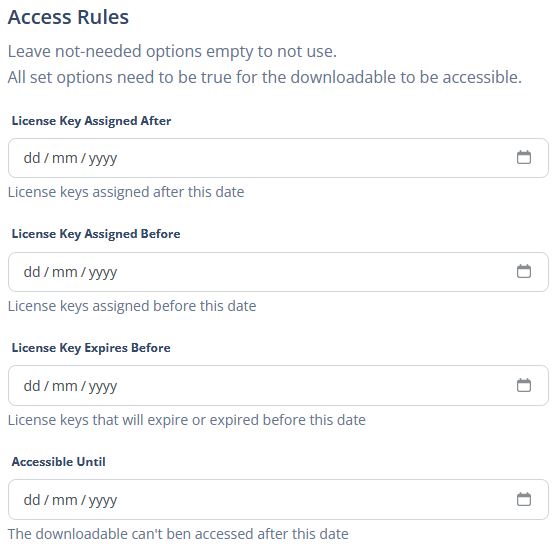Select year segment in Expires Before date
The height and width of the screenshot is (554, 559).
[103, 386]
